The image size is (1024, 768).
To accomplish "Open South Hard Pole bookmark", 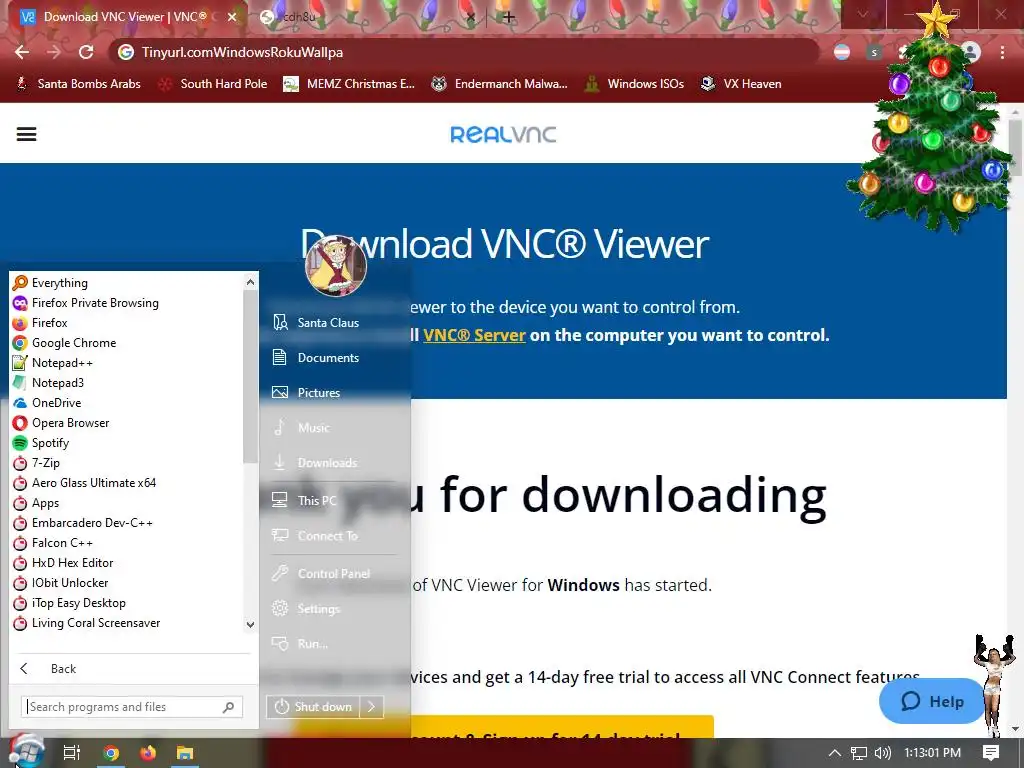I will coord(213,84).
